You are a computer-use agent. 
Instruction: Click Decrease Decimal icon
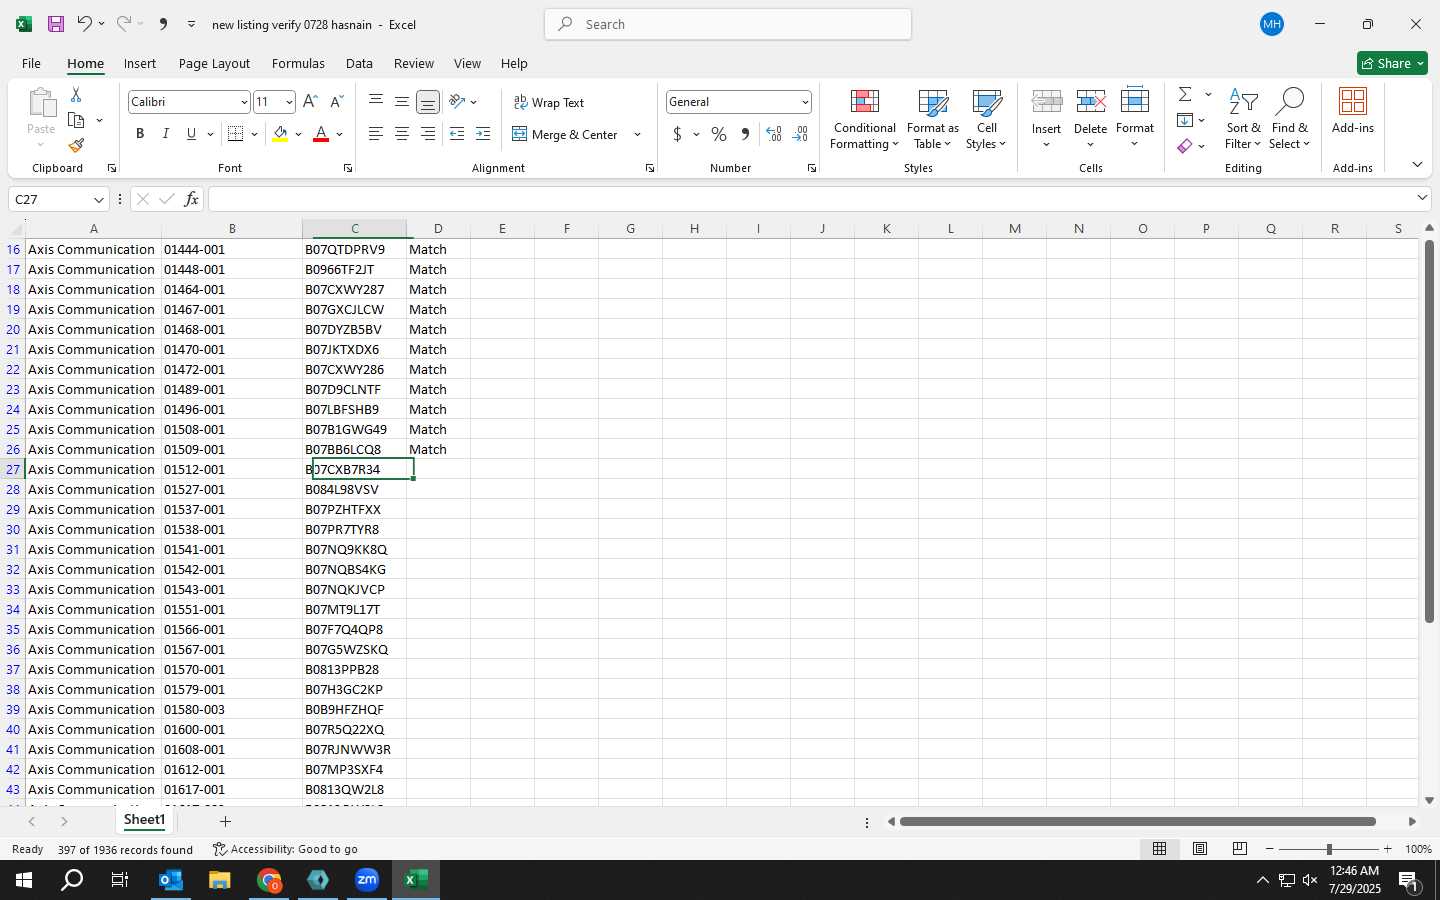[x=800, y=134]
